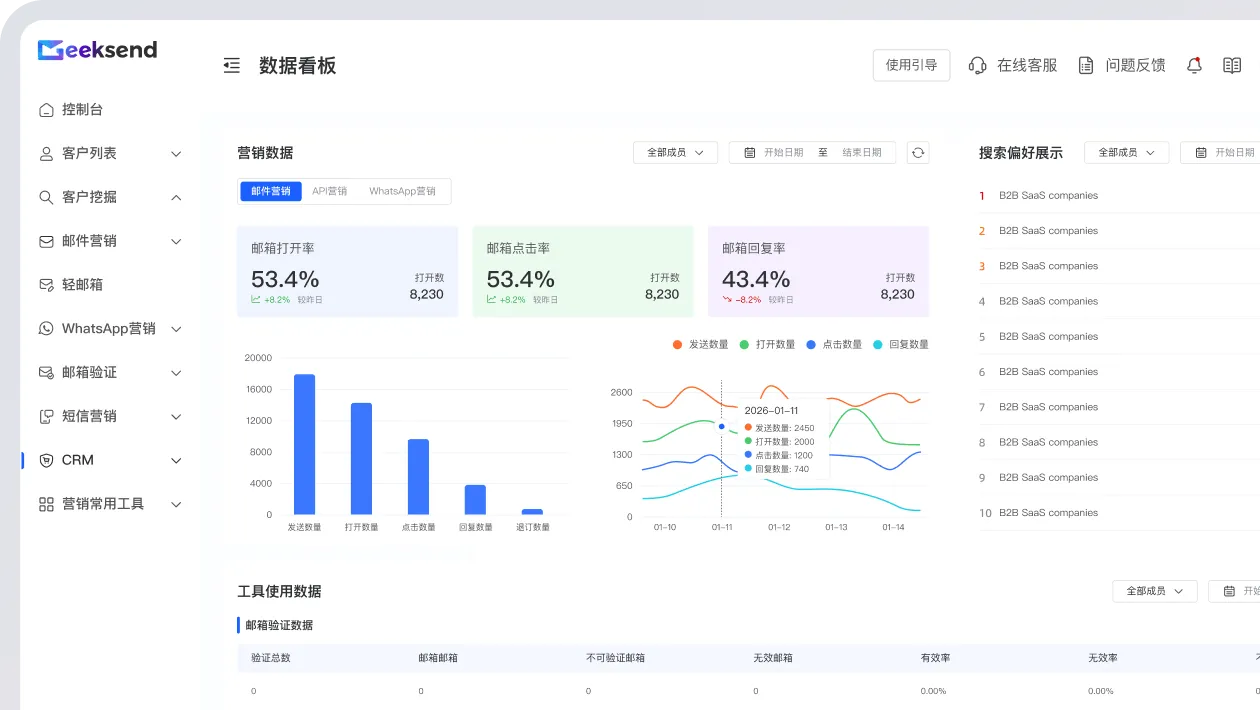Click the 营销常用工具 grid icon
This screenshot has width=1260, height=710.
(x=46, y=505)
